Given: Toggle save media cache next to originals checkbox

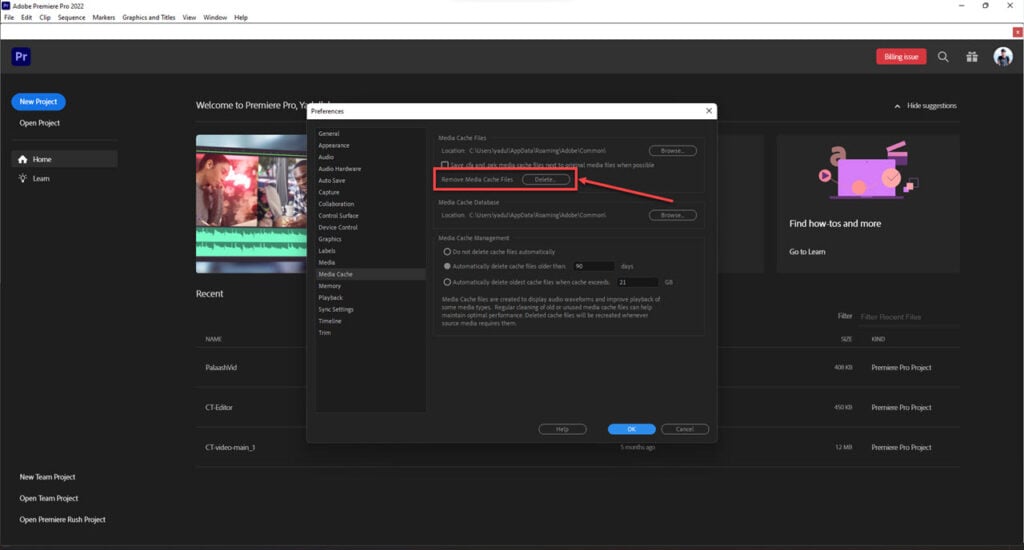Looking at the screenshot, I should (445, 165).
